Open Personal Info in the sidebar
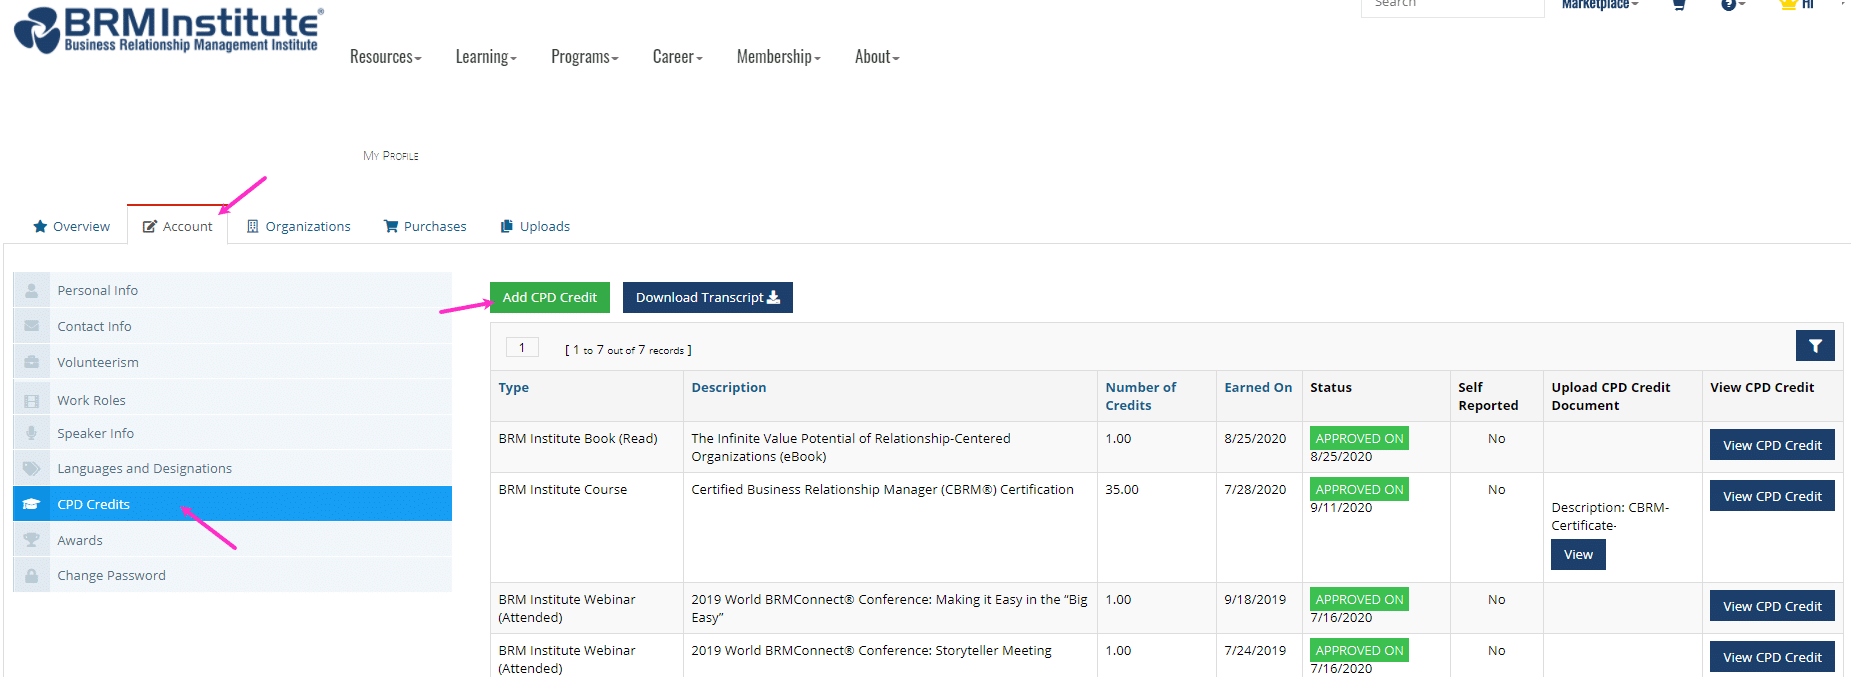Viewport: 1851px width, 677px height. (x=232, y=290)
